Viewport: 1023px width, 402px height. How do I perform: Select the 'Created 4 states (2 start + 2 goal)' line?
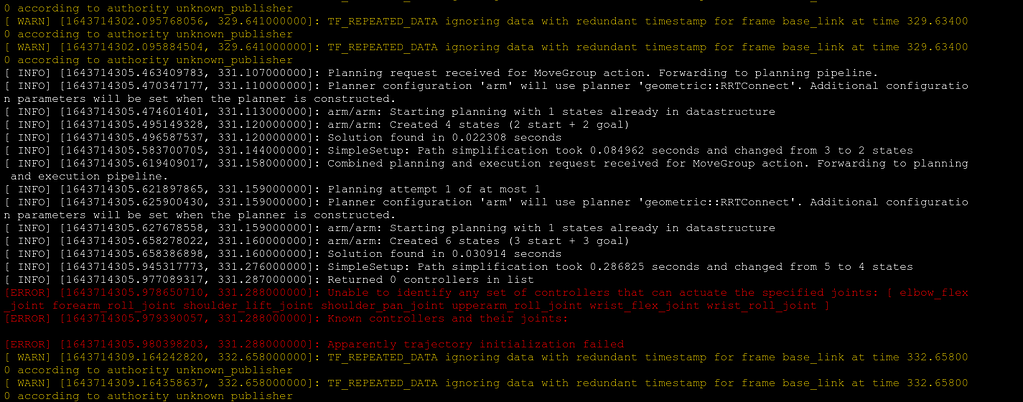click(317, 125)
